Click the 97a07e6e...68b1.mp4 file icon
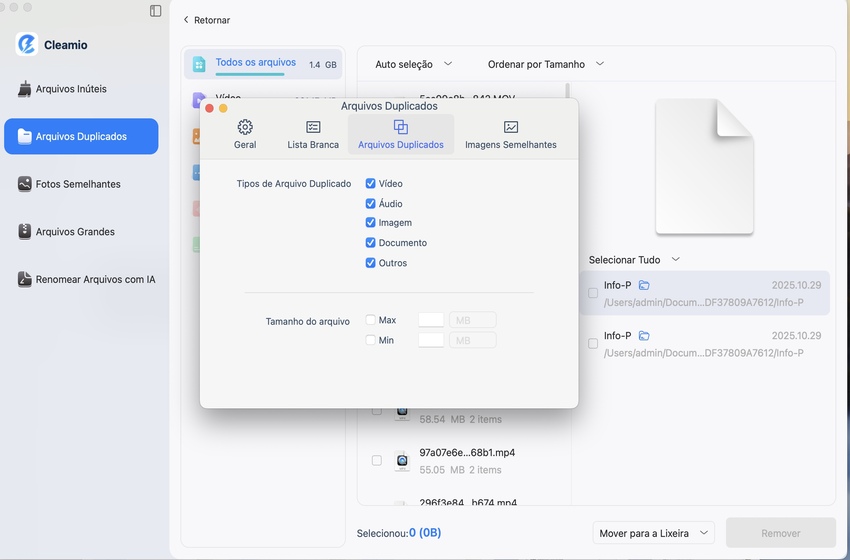This screenshot has height=560, width=850. [x=402, y=461]
